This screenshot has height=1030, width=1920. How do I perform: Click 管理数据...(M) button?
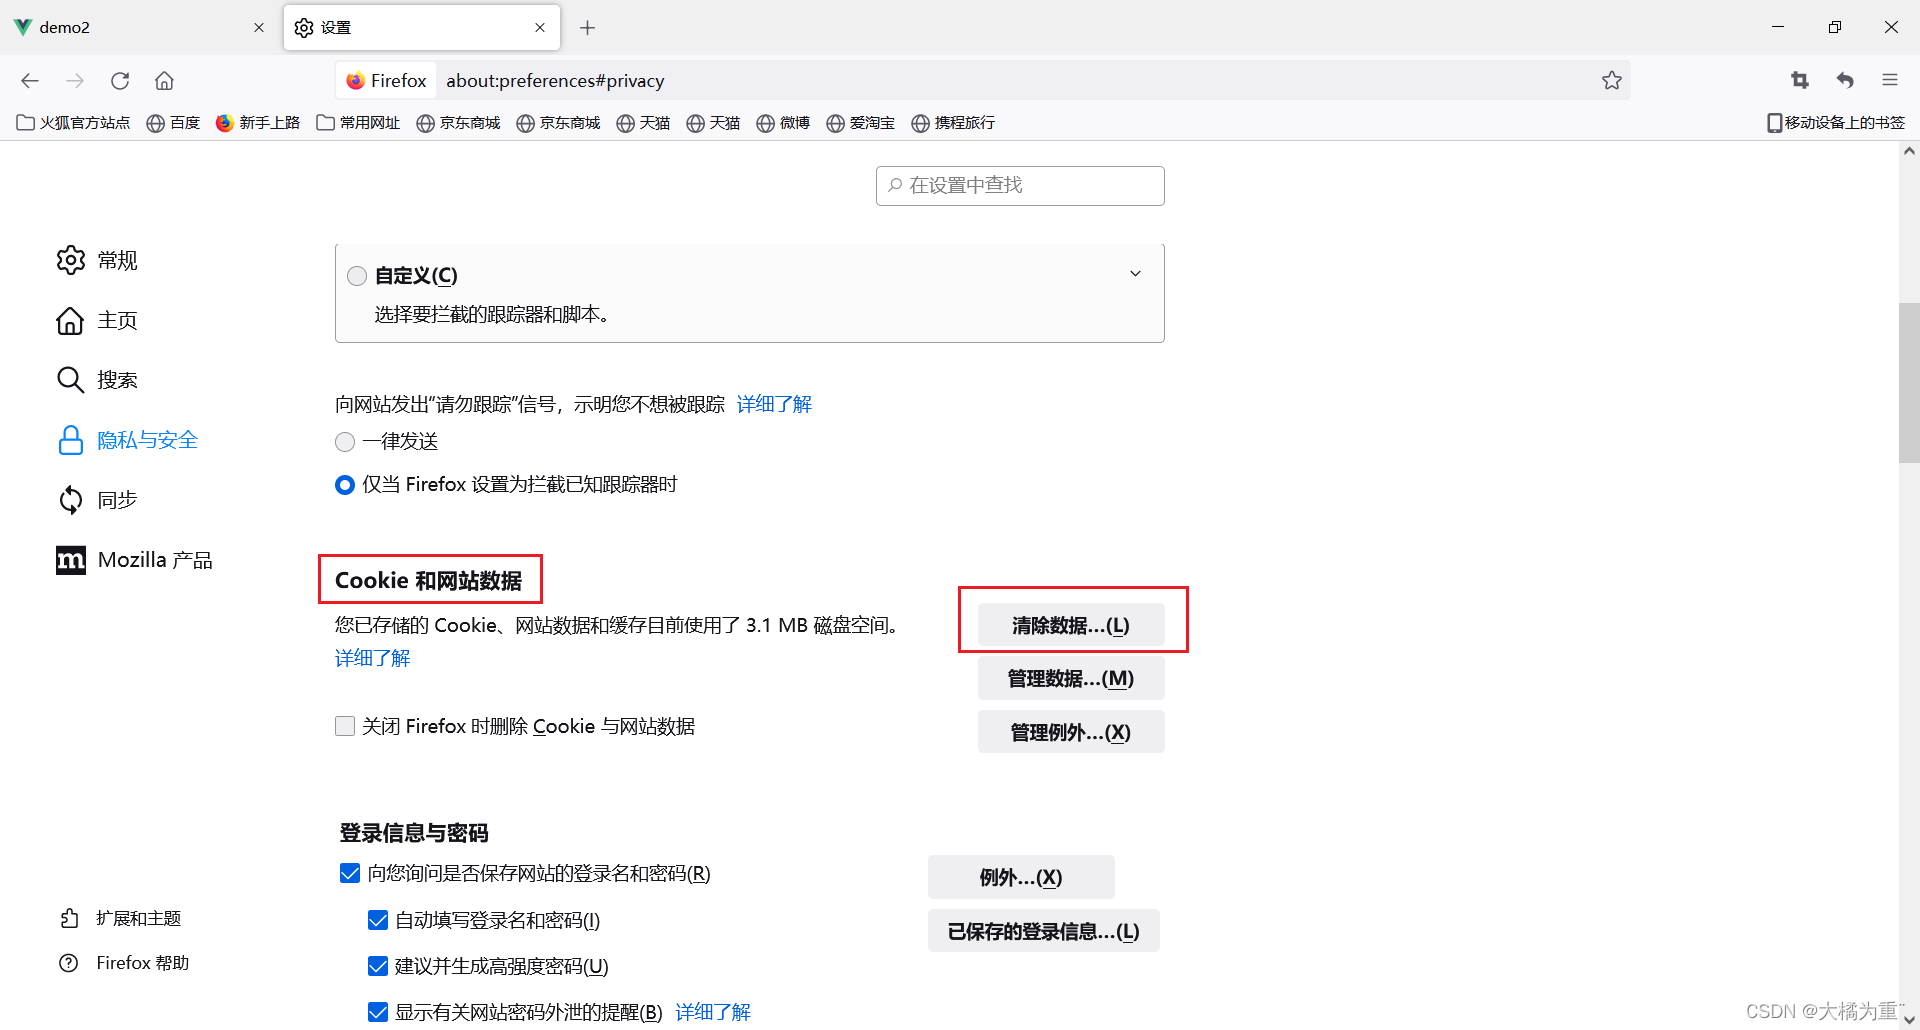pos(1071,678)
